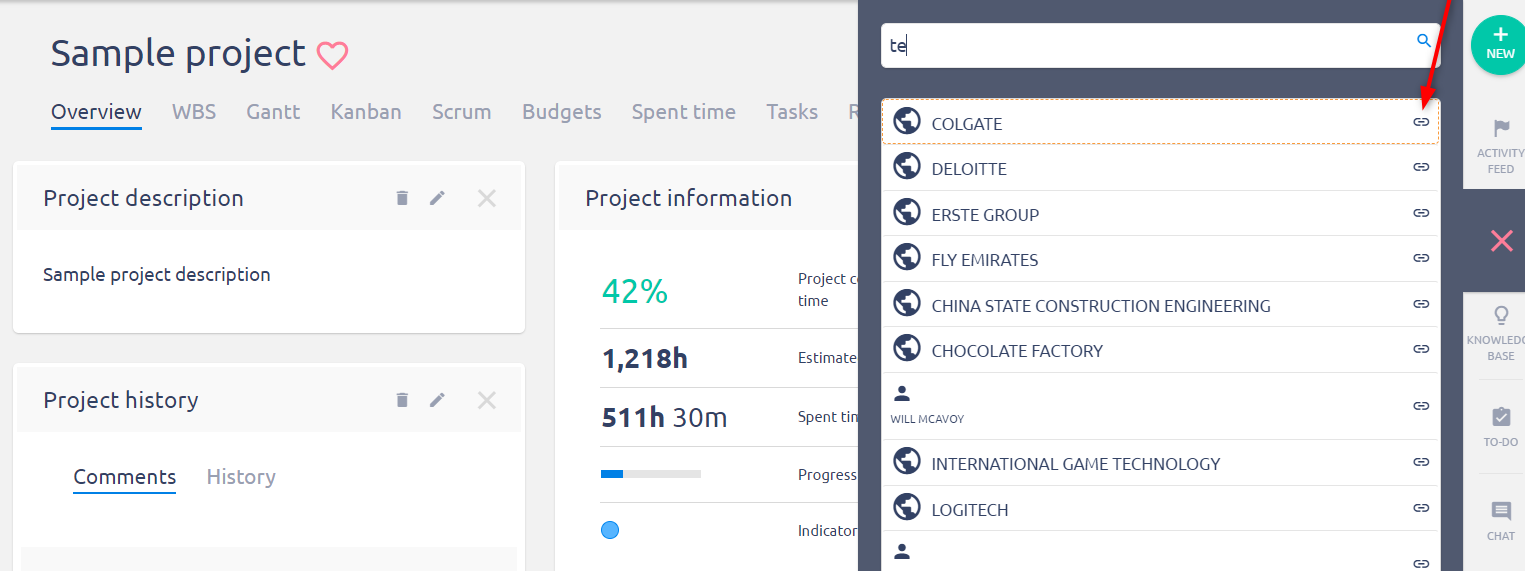Favorite the Sample project with heart icon

332,55
